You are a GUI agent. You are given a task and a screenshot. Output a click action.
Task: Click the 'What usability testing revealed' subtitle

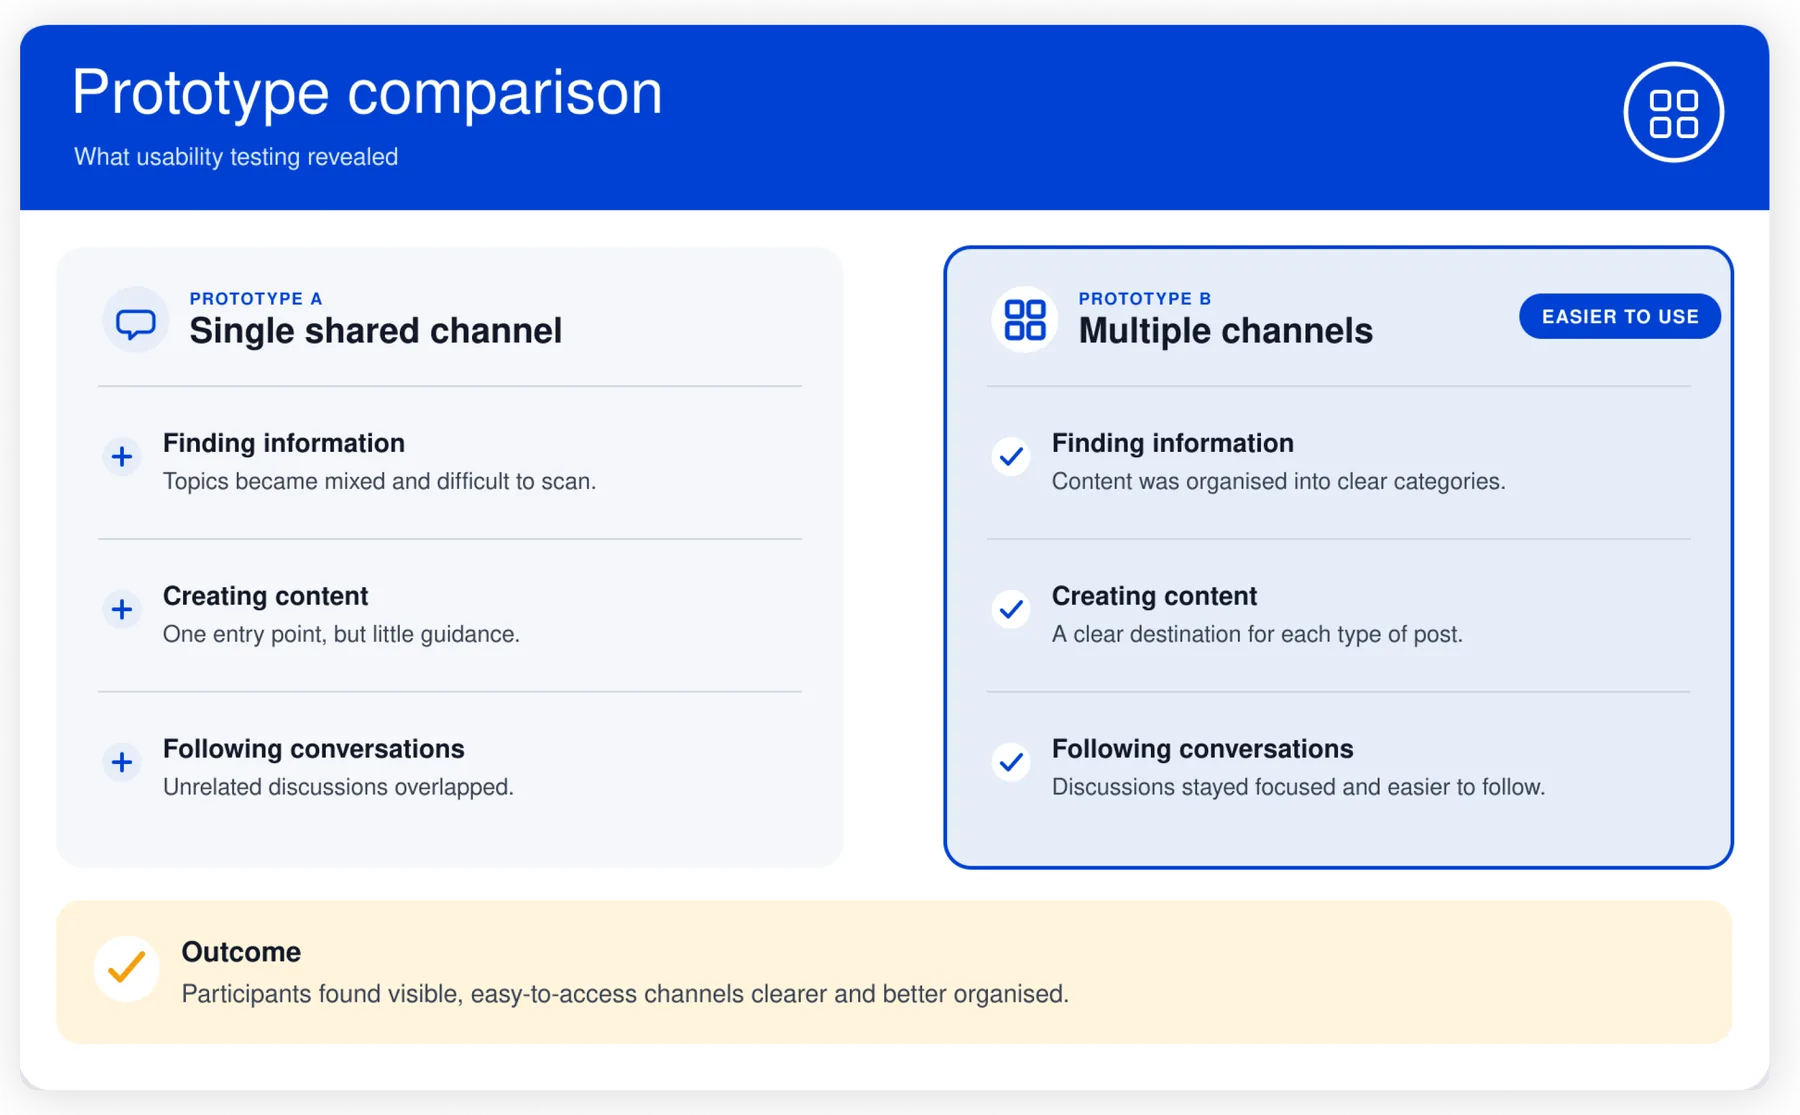point(236,157)
